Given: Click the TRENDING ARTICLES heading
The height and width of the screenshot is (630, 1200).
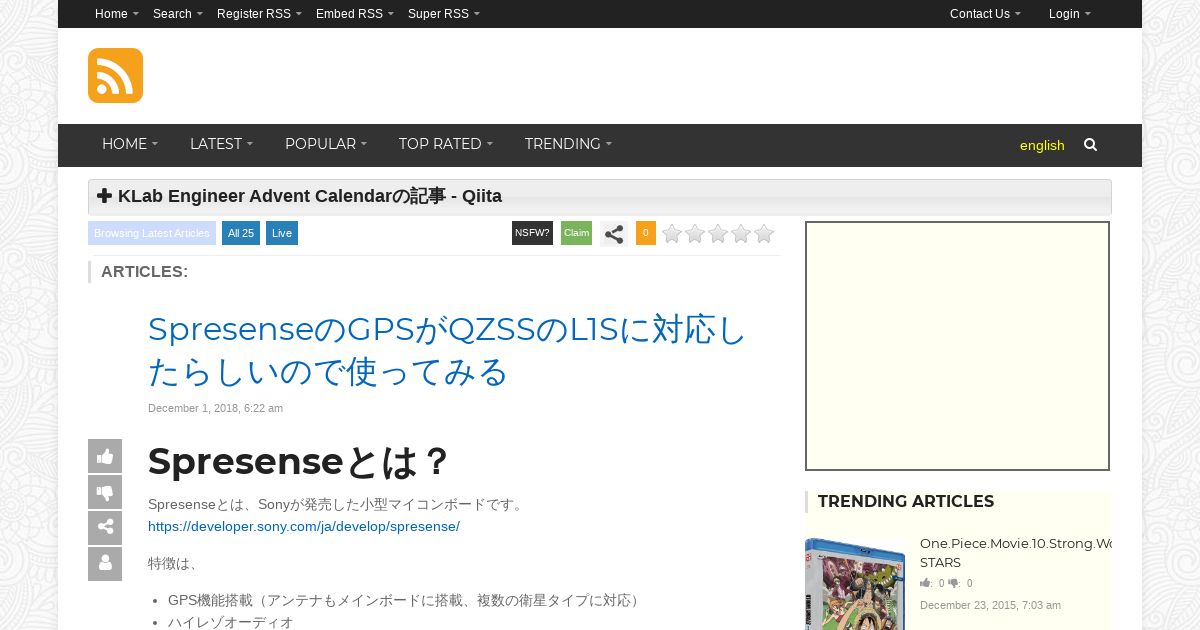Looking at the screenshot, I should click(906, 501).
